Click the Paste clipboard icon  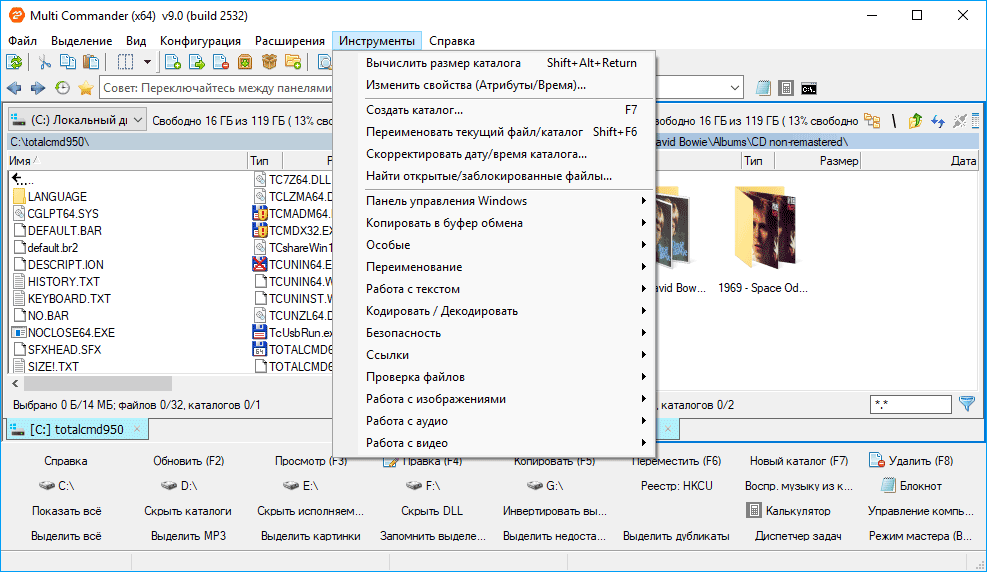click(x=91, y=62)
